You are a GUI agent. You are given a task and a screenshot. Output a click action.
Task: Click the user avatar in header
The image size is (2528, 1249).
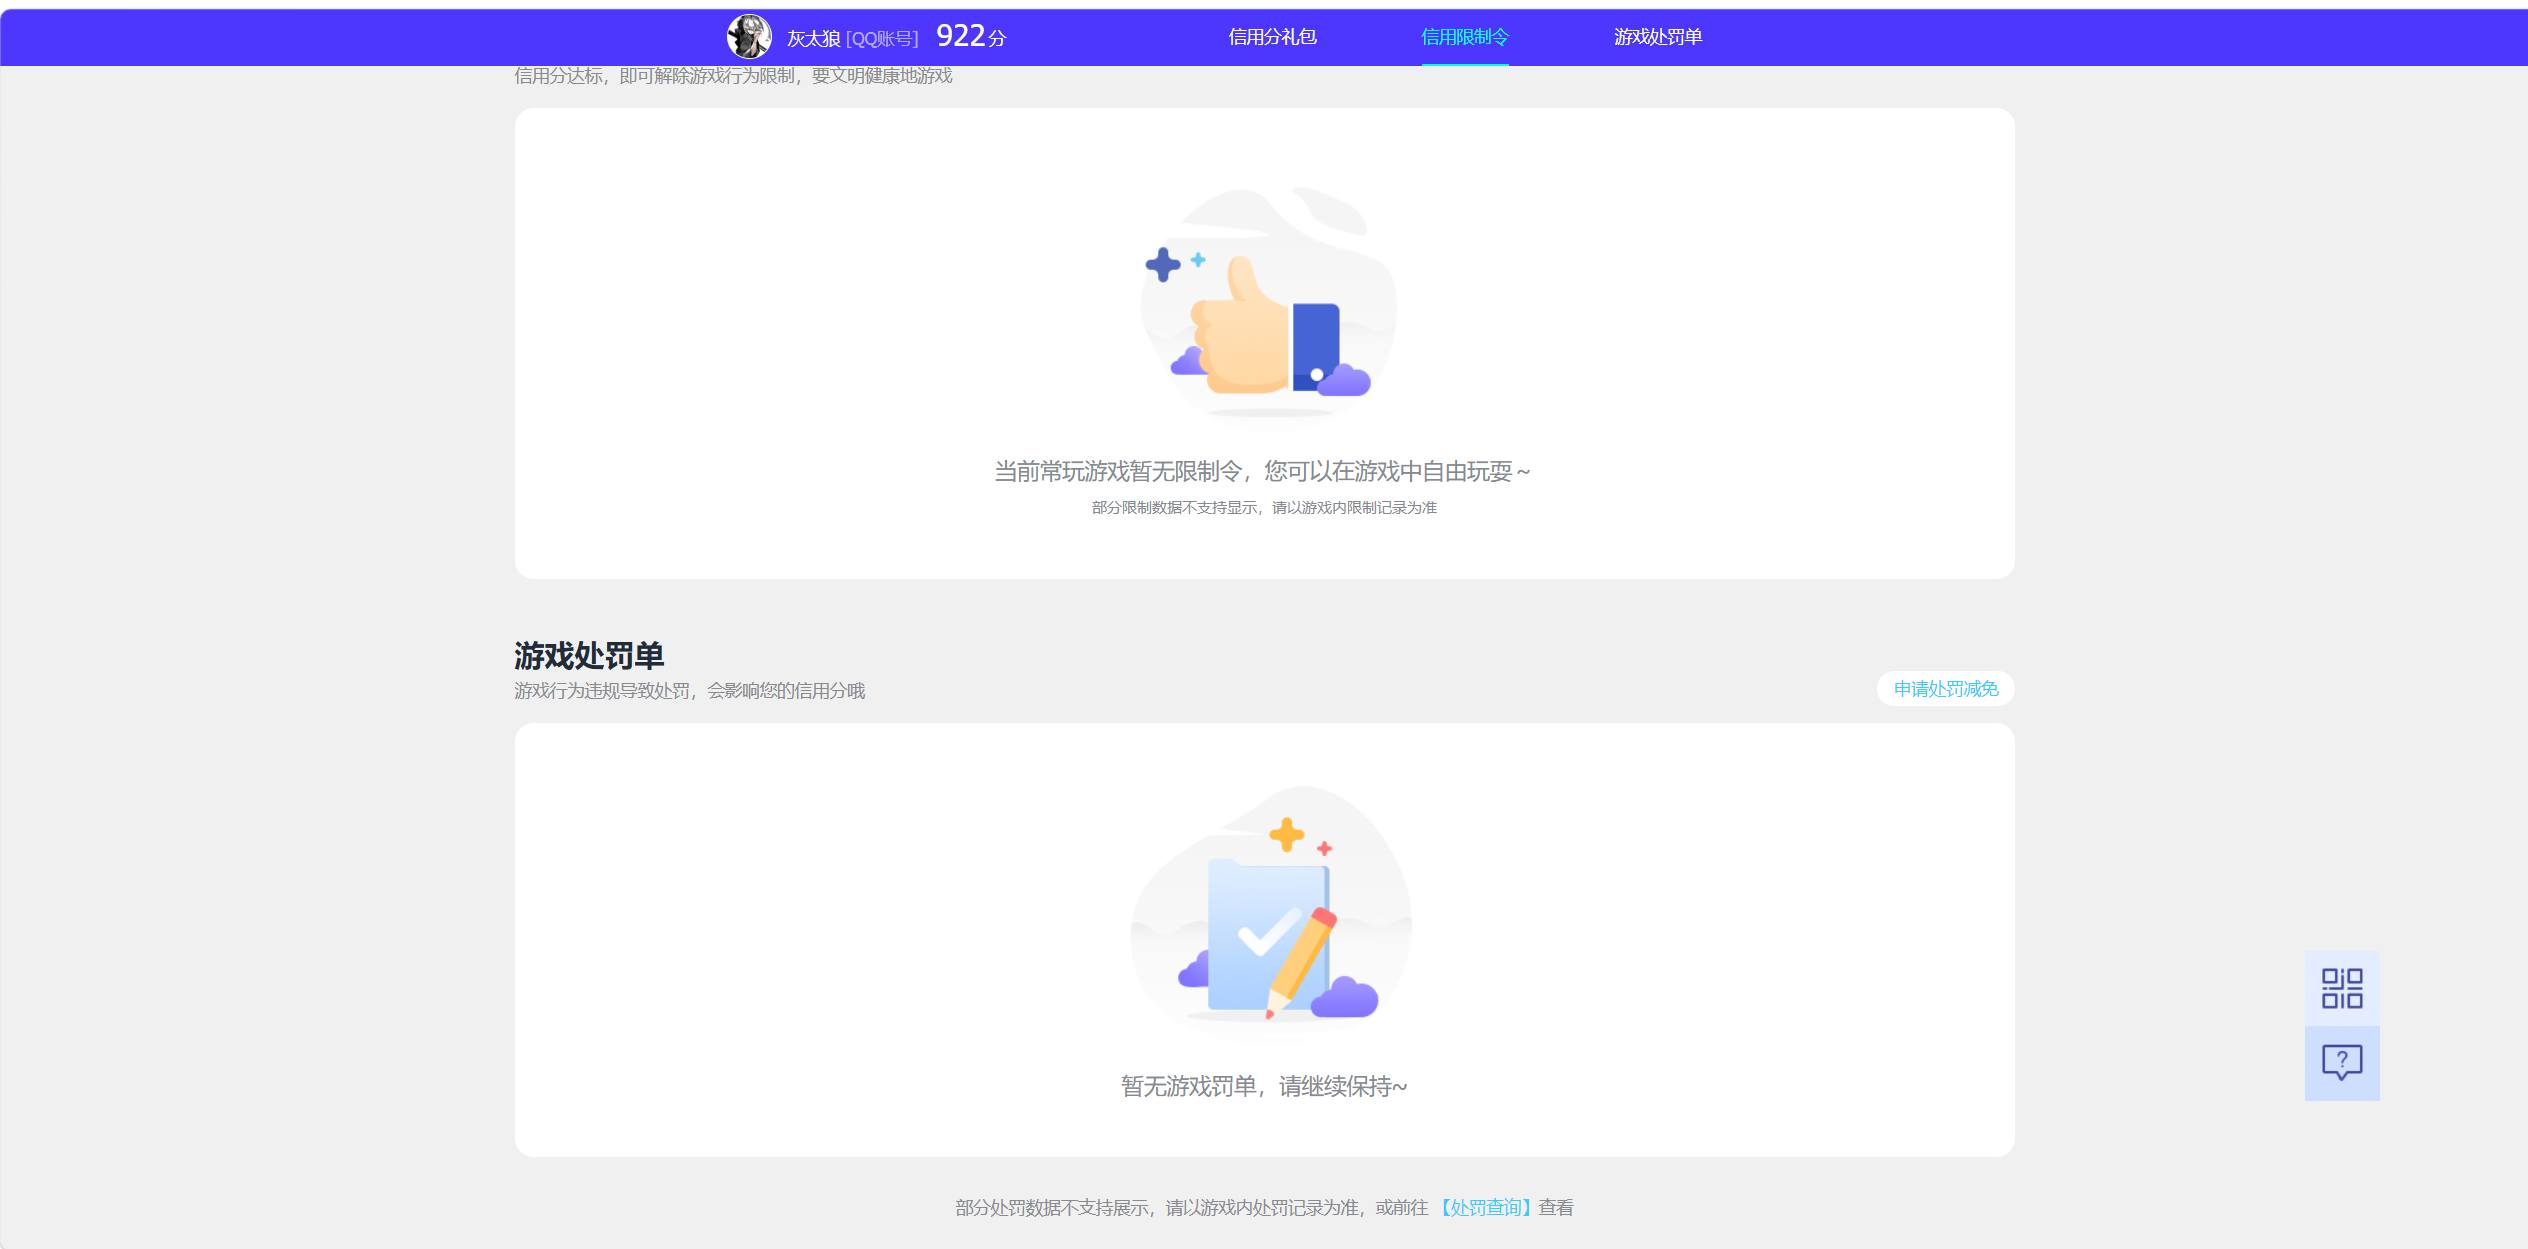[x=749, y=37]
